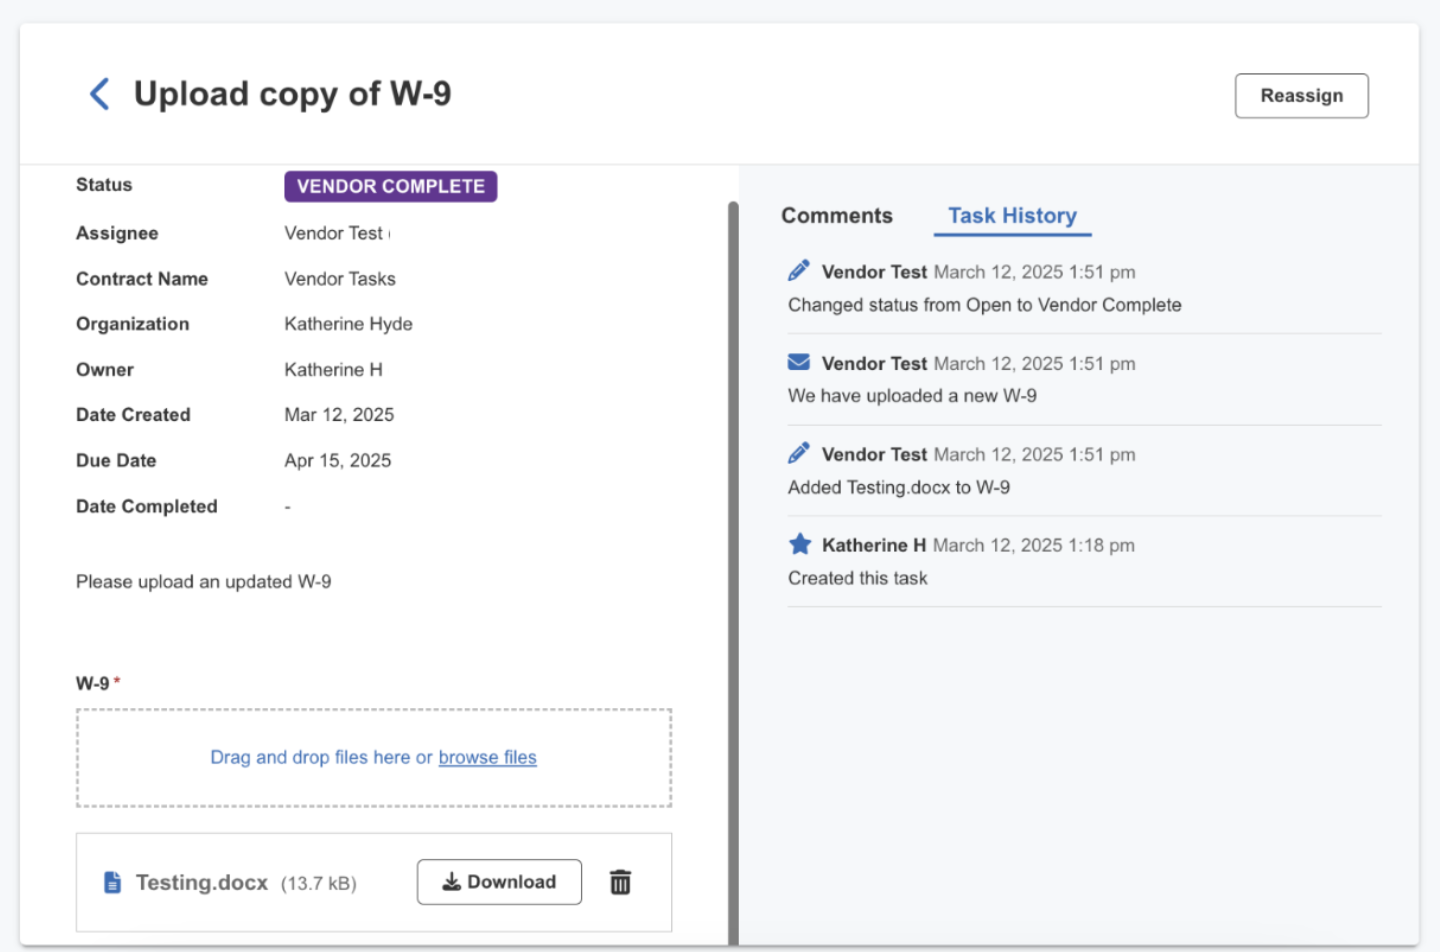This screenshot has width=1440, height=952.
Task: Download the Testing.docx file
Action: click(499, 882)
